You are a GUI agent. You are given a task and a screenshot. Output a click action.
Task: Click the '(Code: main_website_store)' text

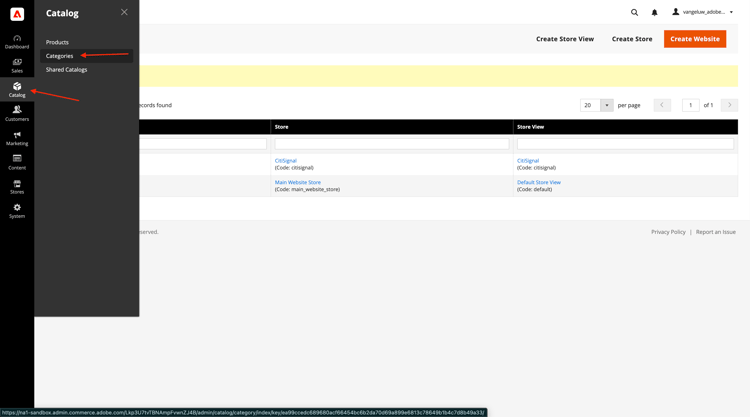307,189
